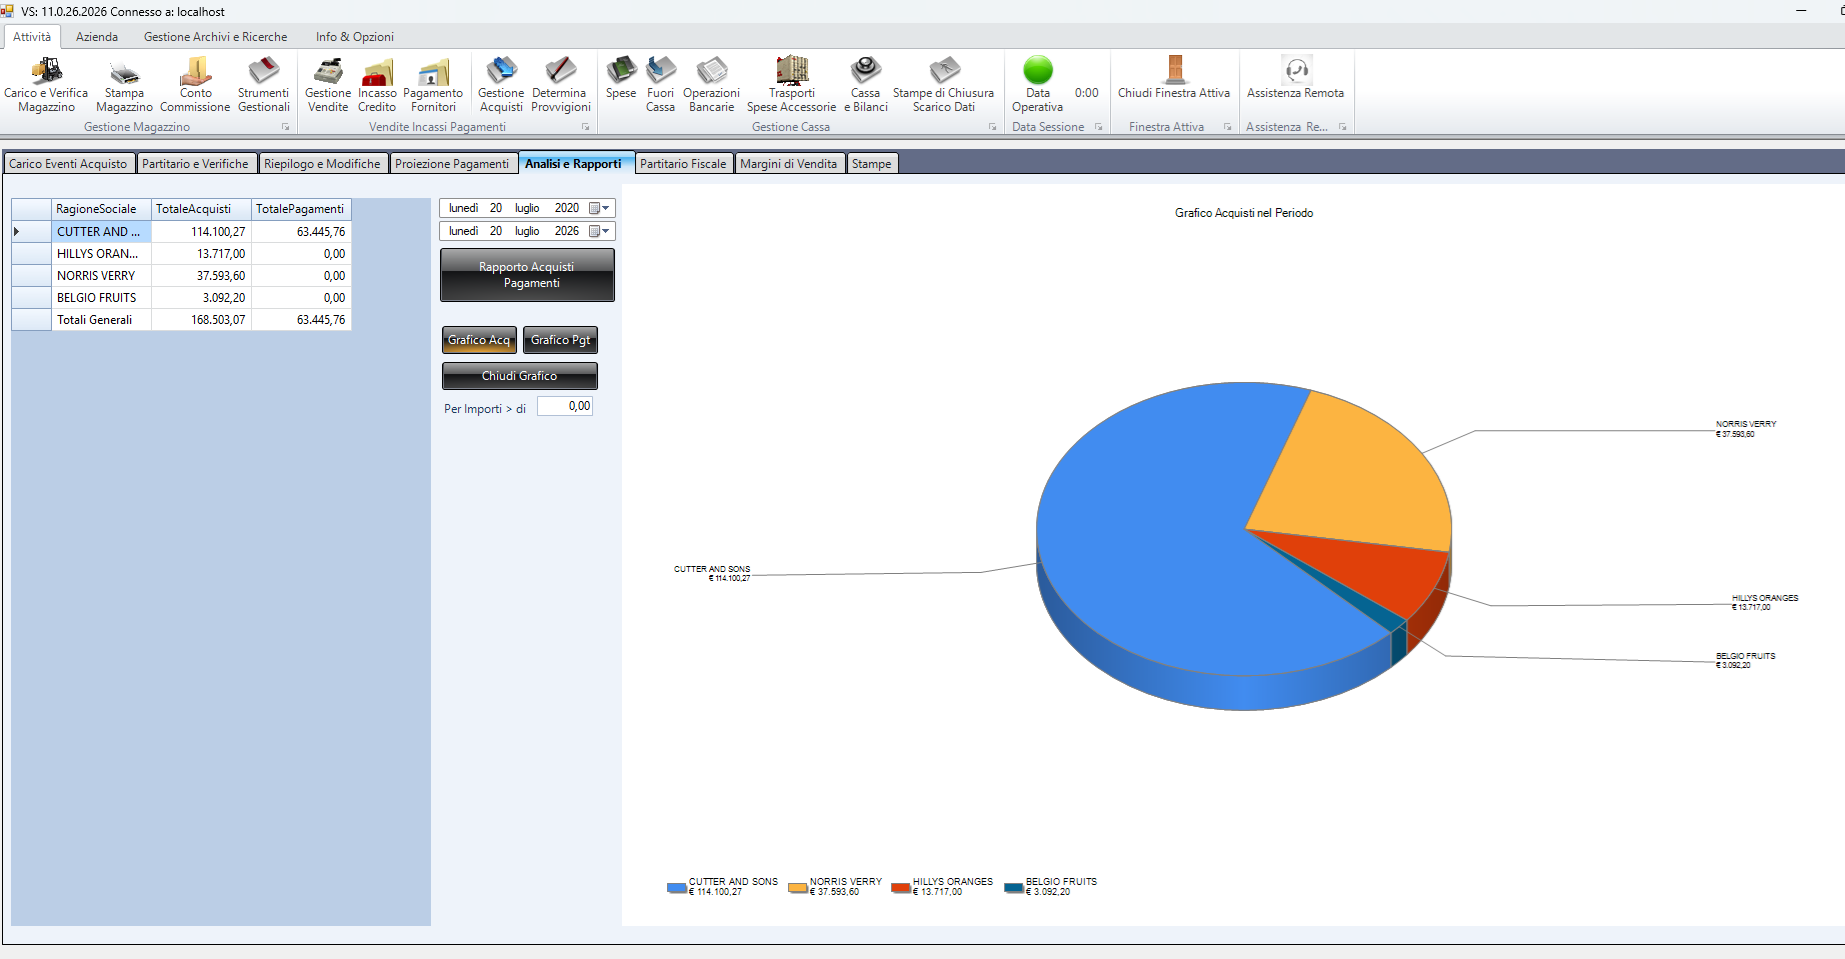Click the Grafico Pgt button
Viewport: 1845px width, 959px height.
click(x=560, y=340)
